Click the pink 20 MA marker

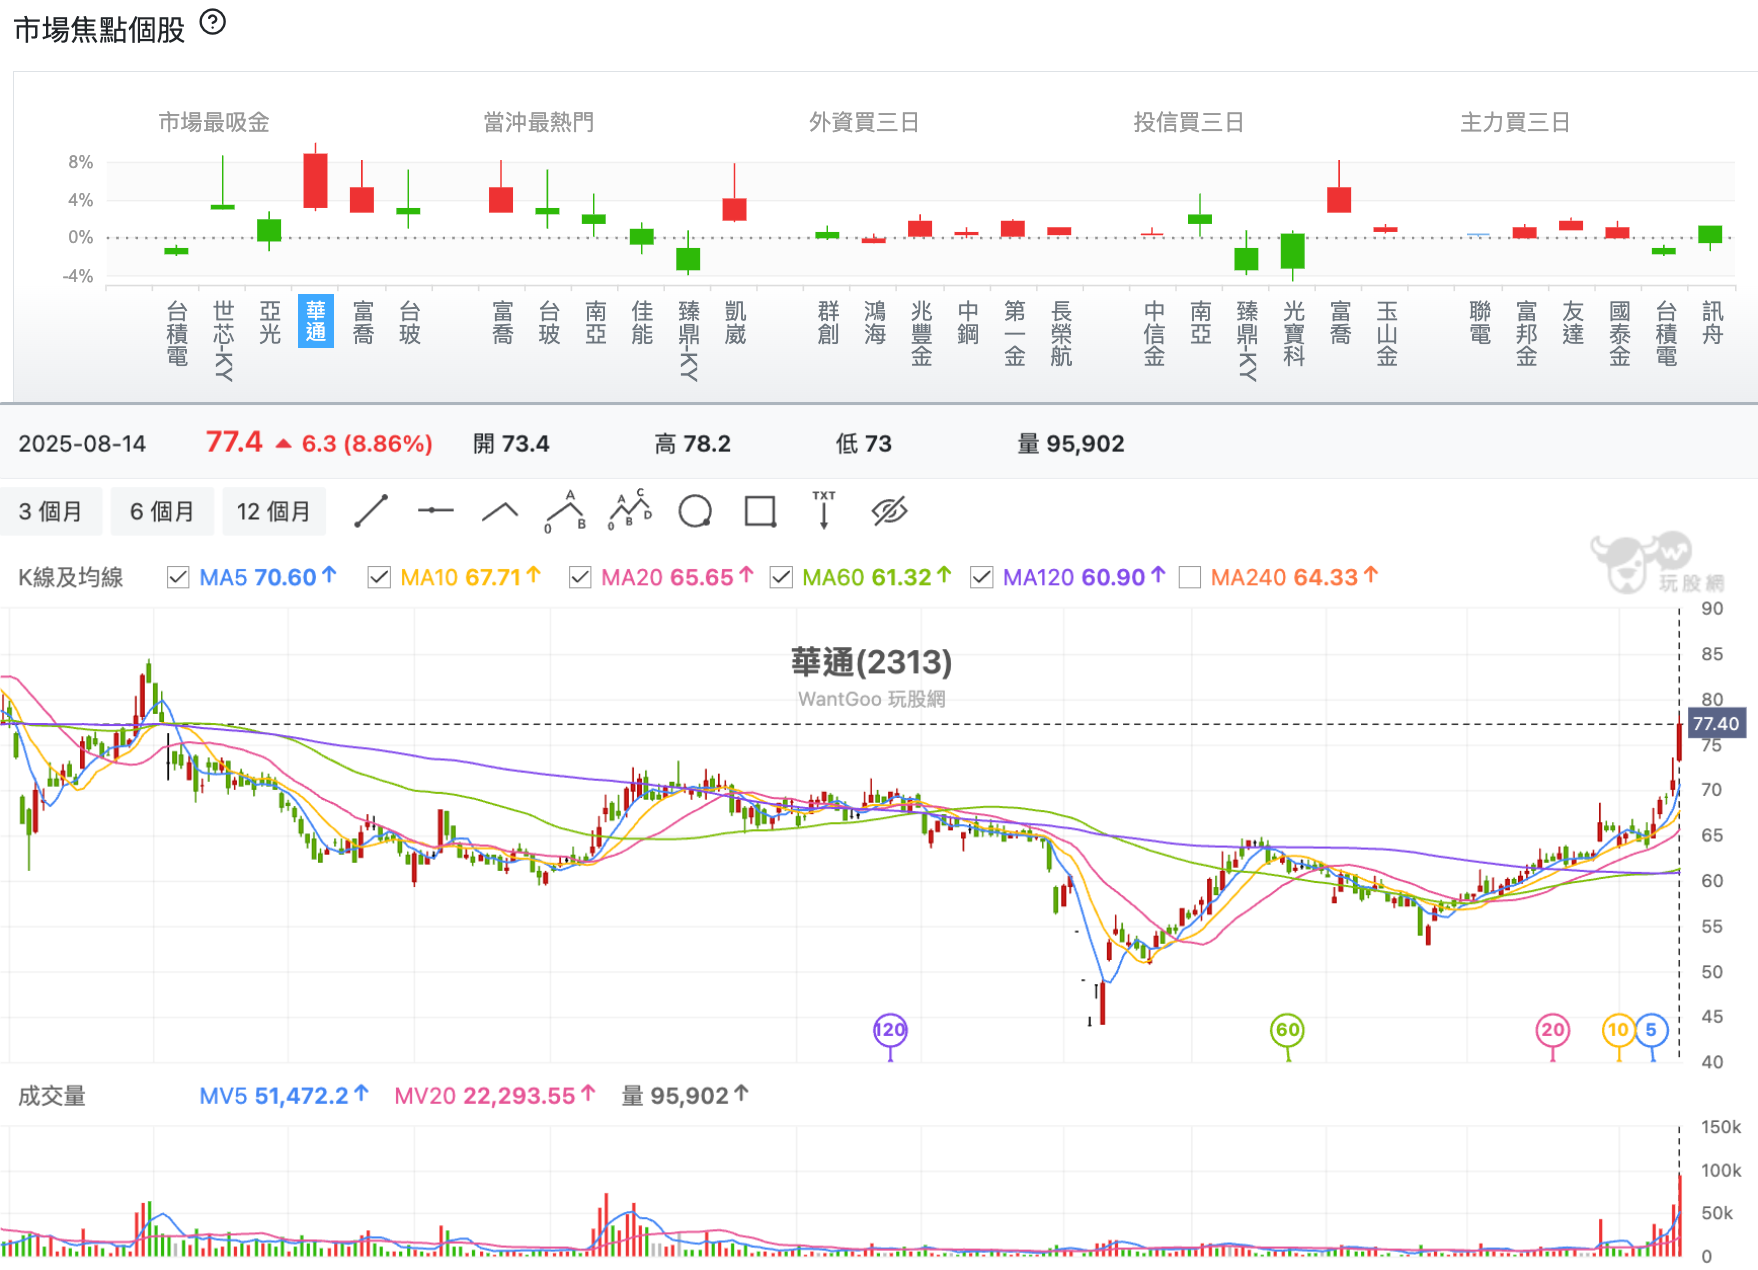point(1553,1030)
